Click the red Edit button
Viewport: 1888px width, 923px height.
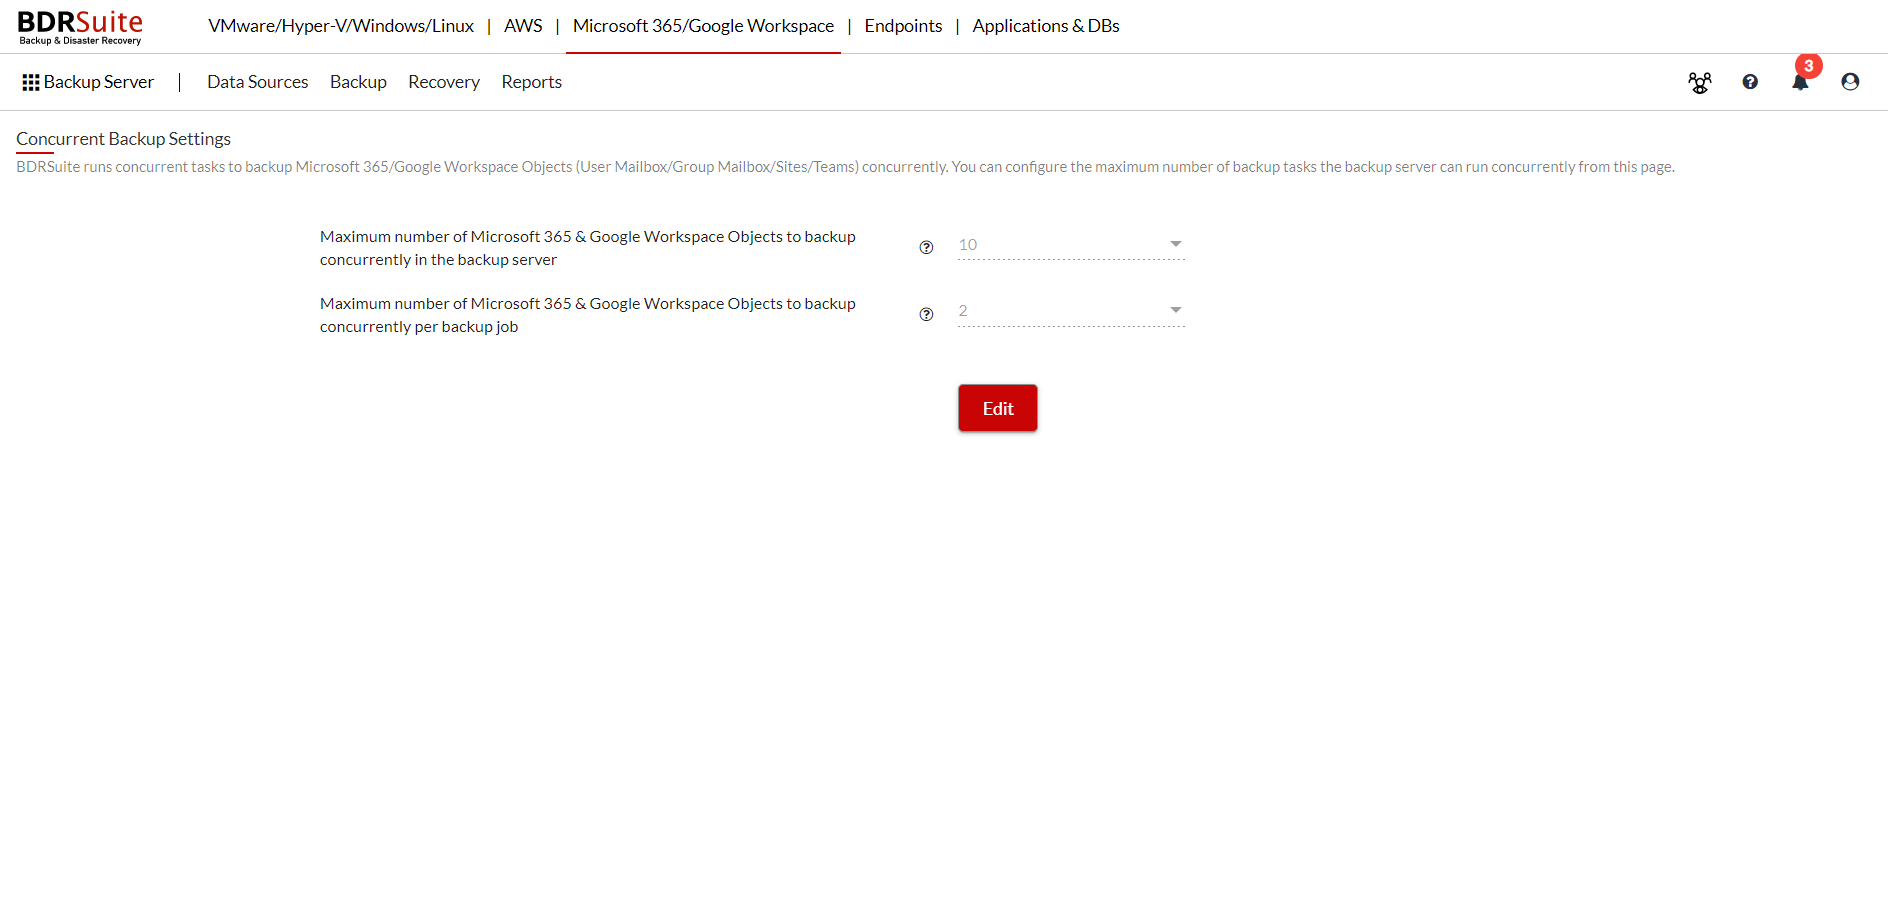(x=998, y=408)
